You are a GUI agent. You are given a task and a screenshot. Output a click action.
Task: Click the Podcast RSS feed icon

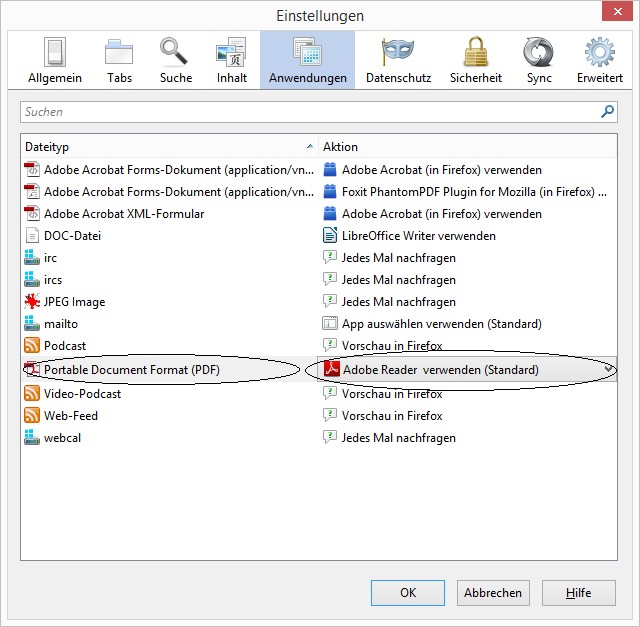[32, 345]
